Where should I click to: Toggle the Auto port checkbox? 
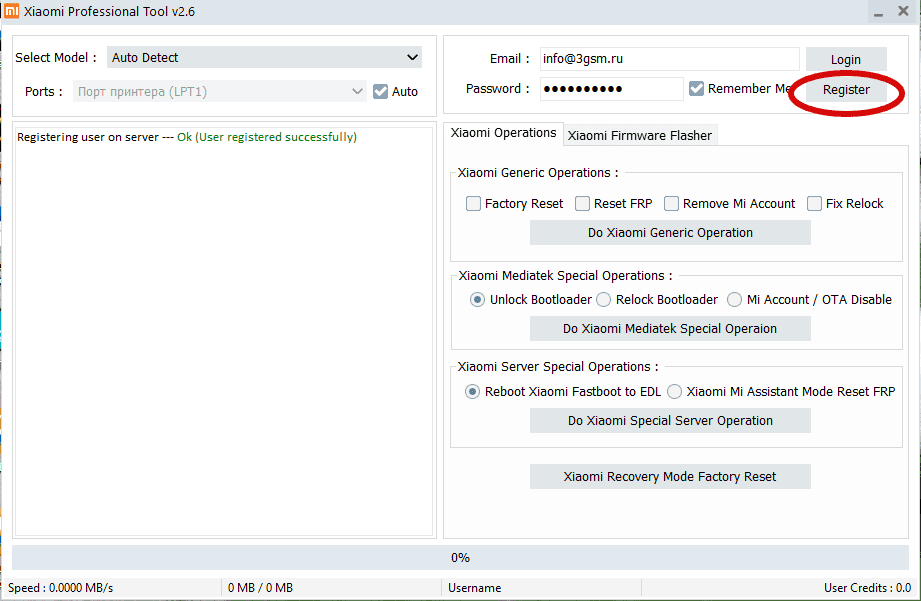point(380,92)
